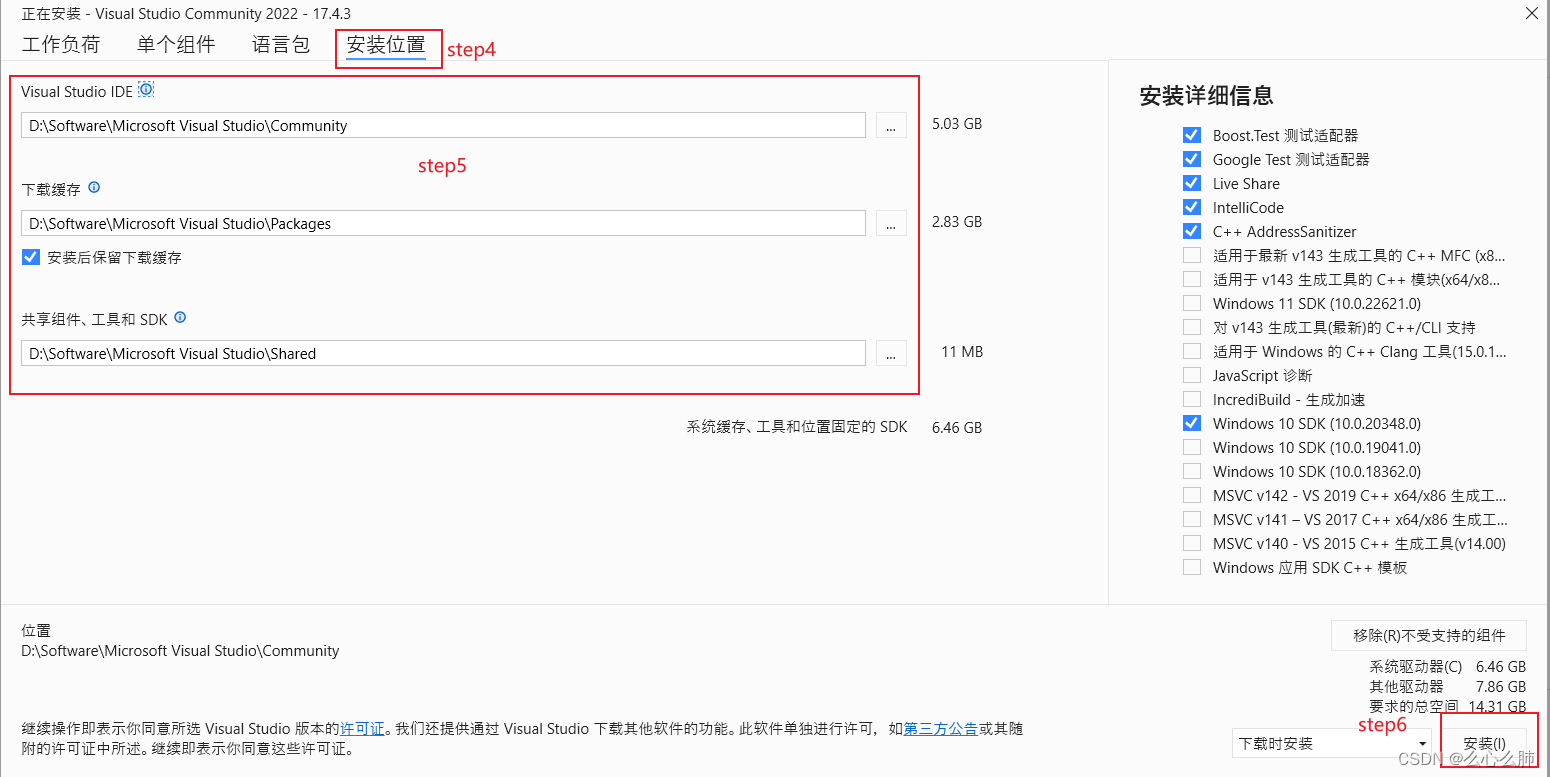Check IncrediBuild - 生成加速

pyautogui.click(x=1191, y=399)
